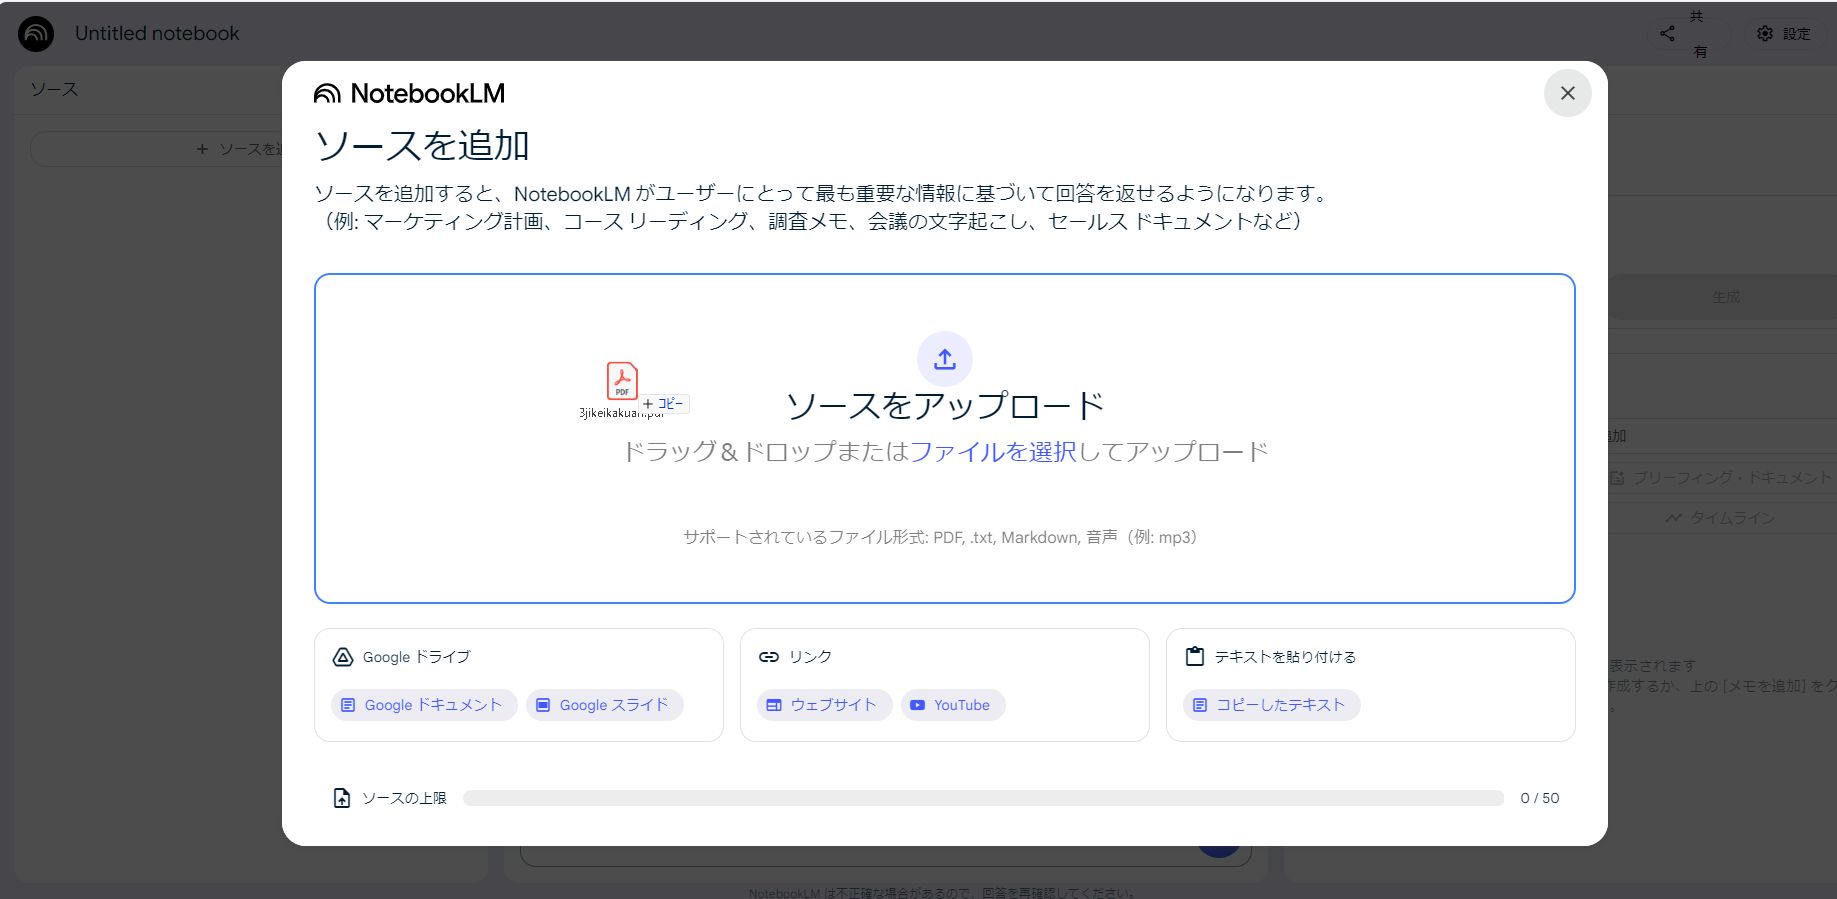Image resolution: width=1837 pixels, height=899 pixels.
Task: Click the Google ドライブ triangle icon
Action: 342,657
